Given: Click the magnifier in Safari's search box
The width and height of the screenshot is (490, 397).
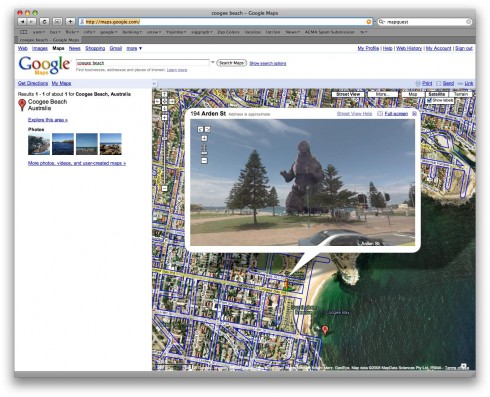Looking at the screenshot, I should click(381, 22).
